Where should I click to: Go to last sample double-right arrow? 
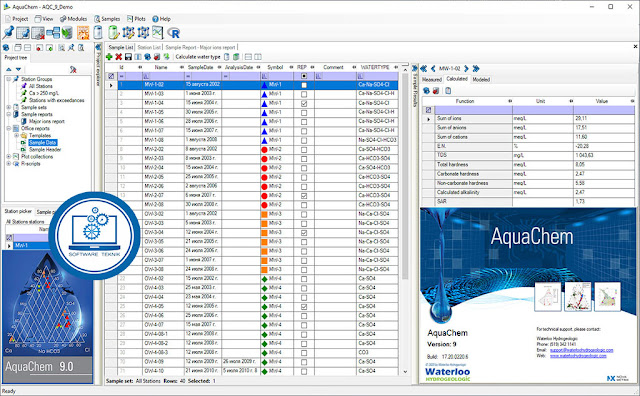[x=476, y=69]
